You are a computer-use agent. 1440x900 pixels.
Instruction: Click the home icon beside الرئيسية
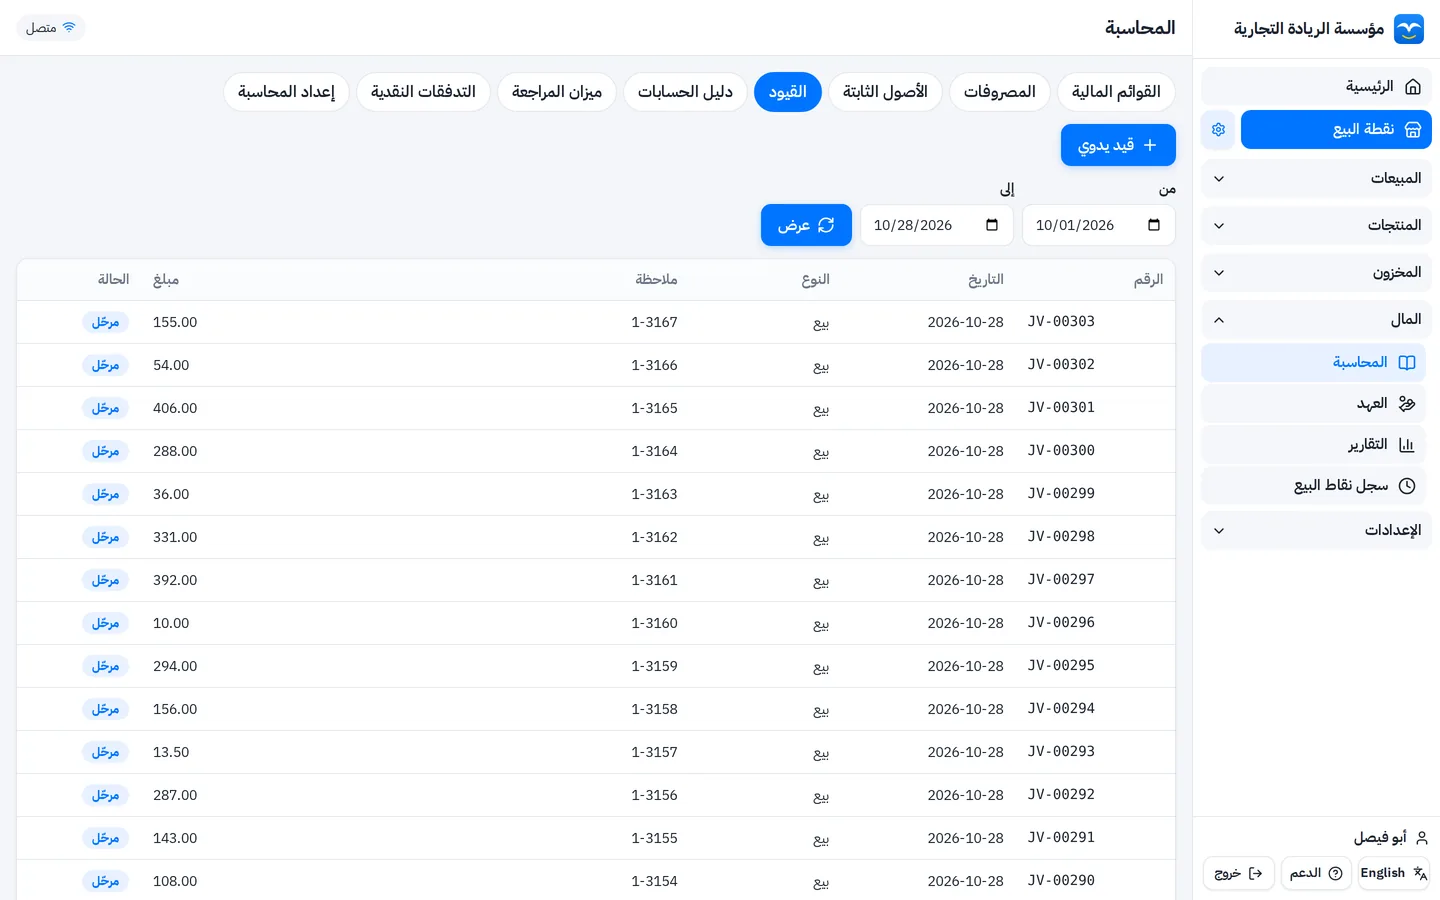1413,87
